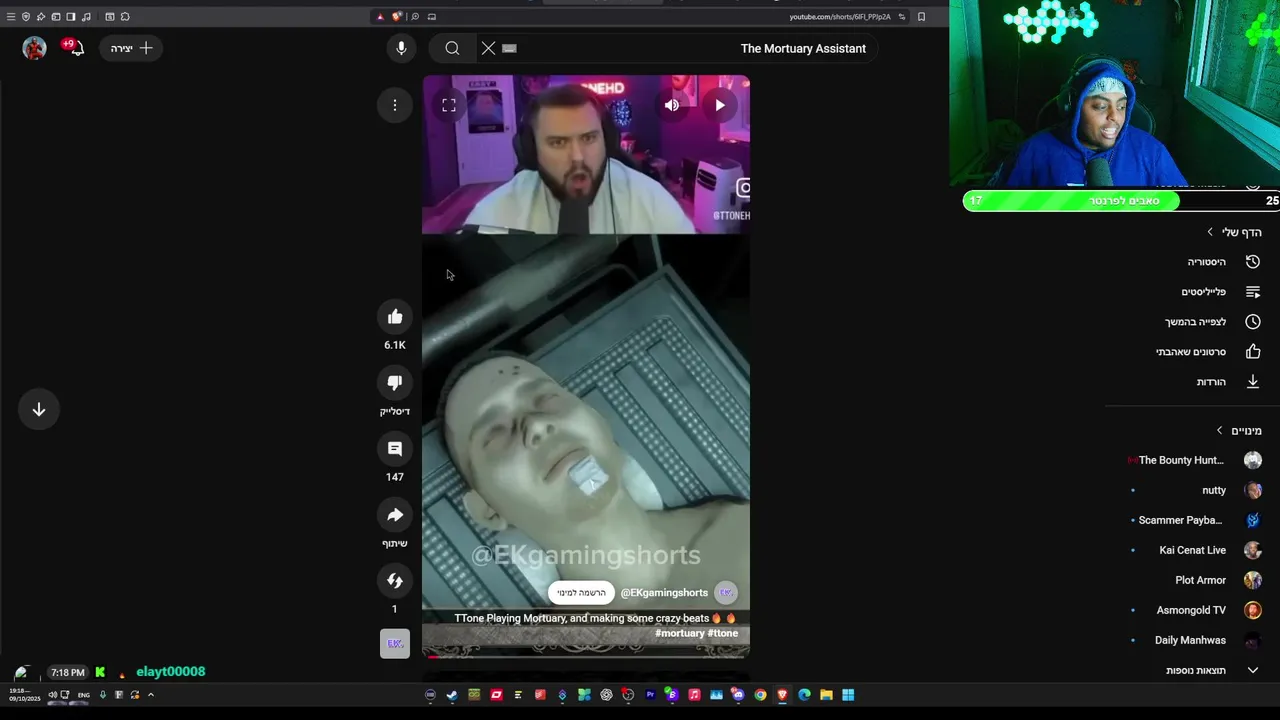
Task: Mute the short's volume speaker icon
Action: pyautogui.click(x=672, y=105)
